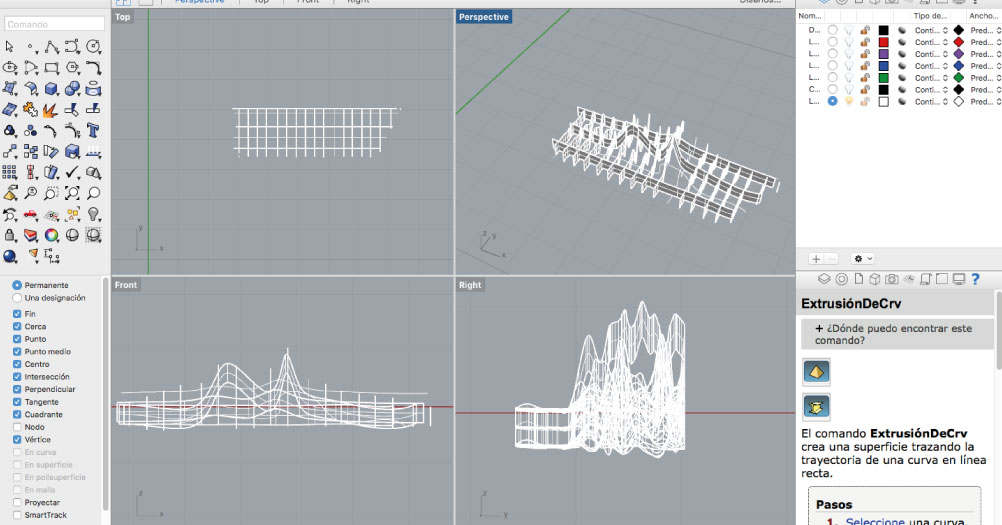
Task: Click the monitor display icon in lower panel
Action: [959, 279]
